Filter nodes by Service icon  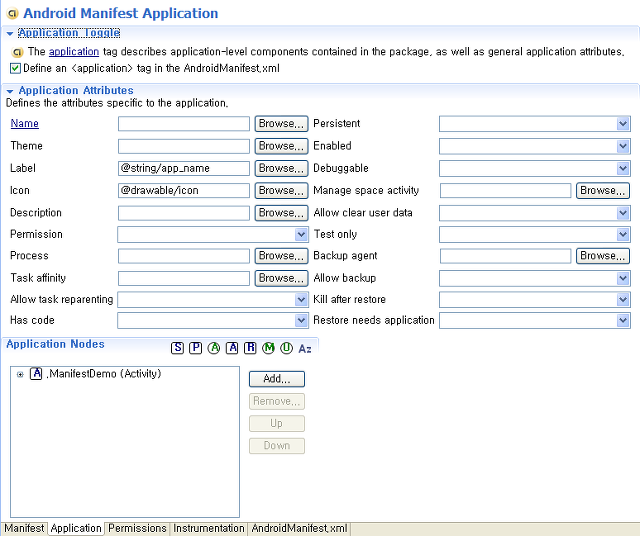tap(177, 348)
